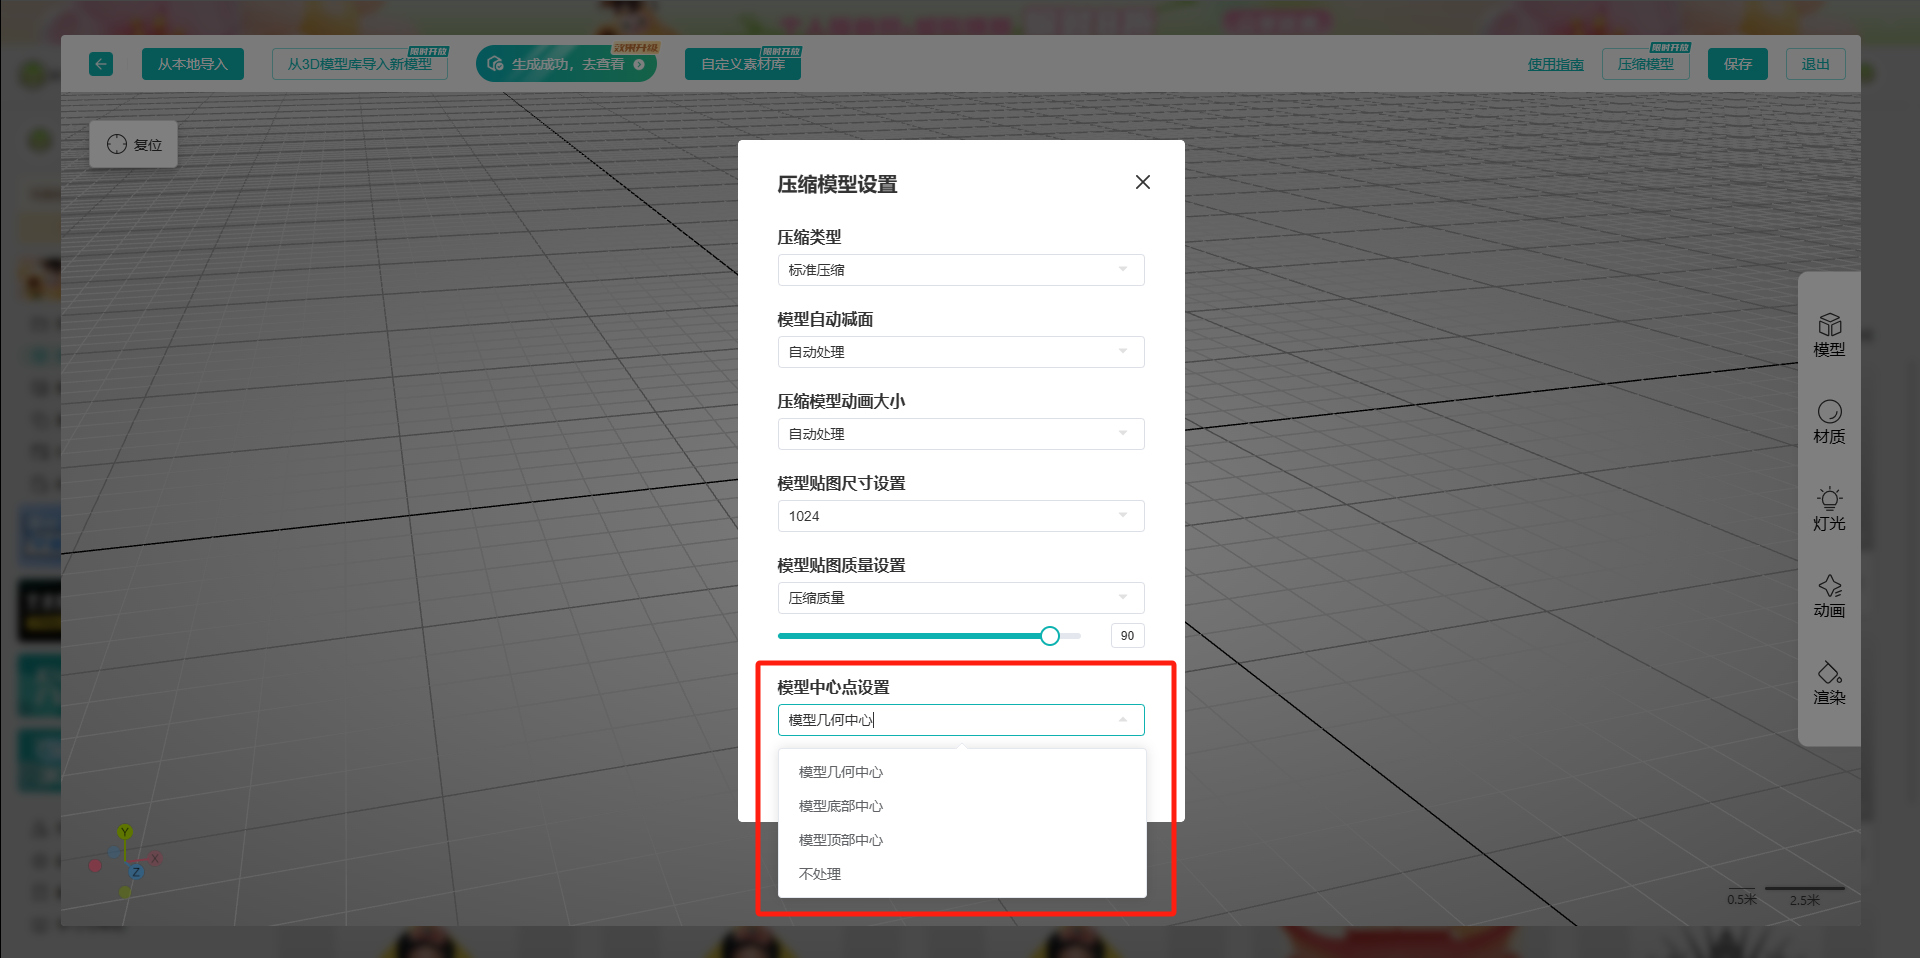Click the 复位 reset view button
The height and width of the screenshot is (958, 1920).
[x=134, y=145]
